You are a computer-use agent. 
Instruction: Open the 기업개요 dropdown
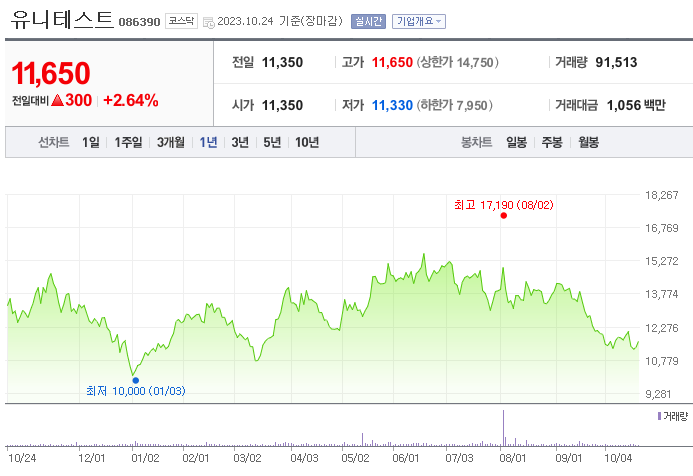point(419,21)
